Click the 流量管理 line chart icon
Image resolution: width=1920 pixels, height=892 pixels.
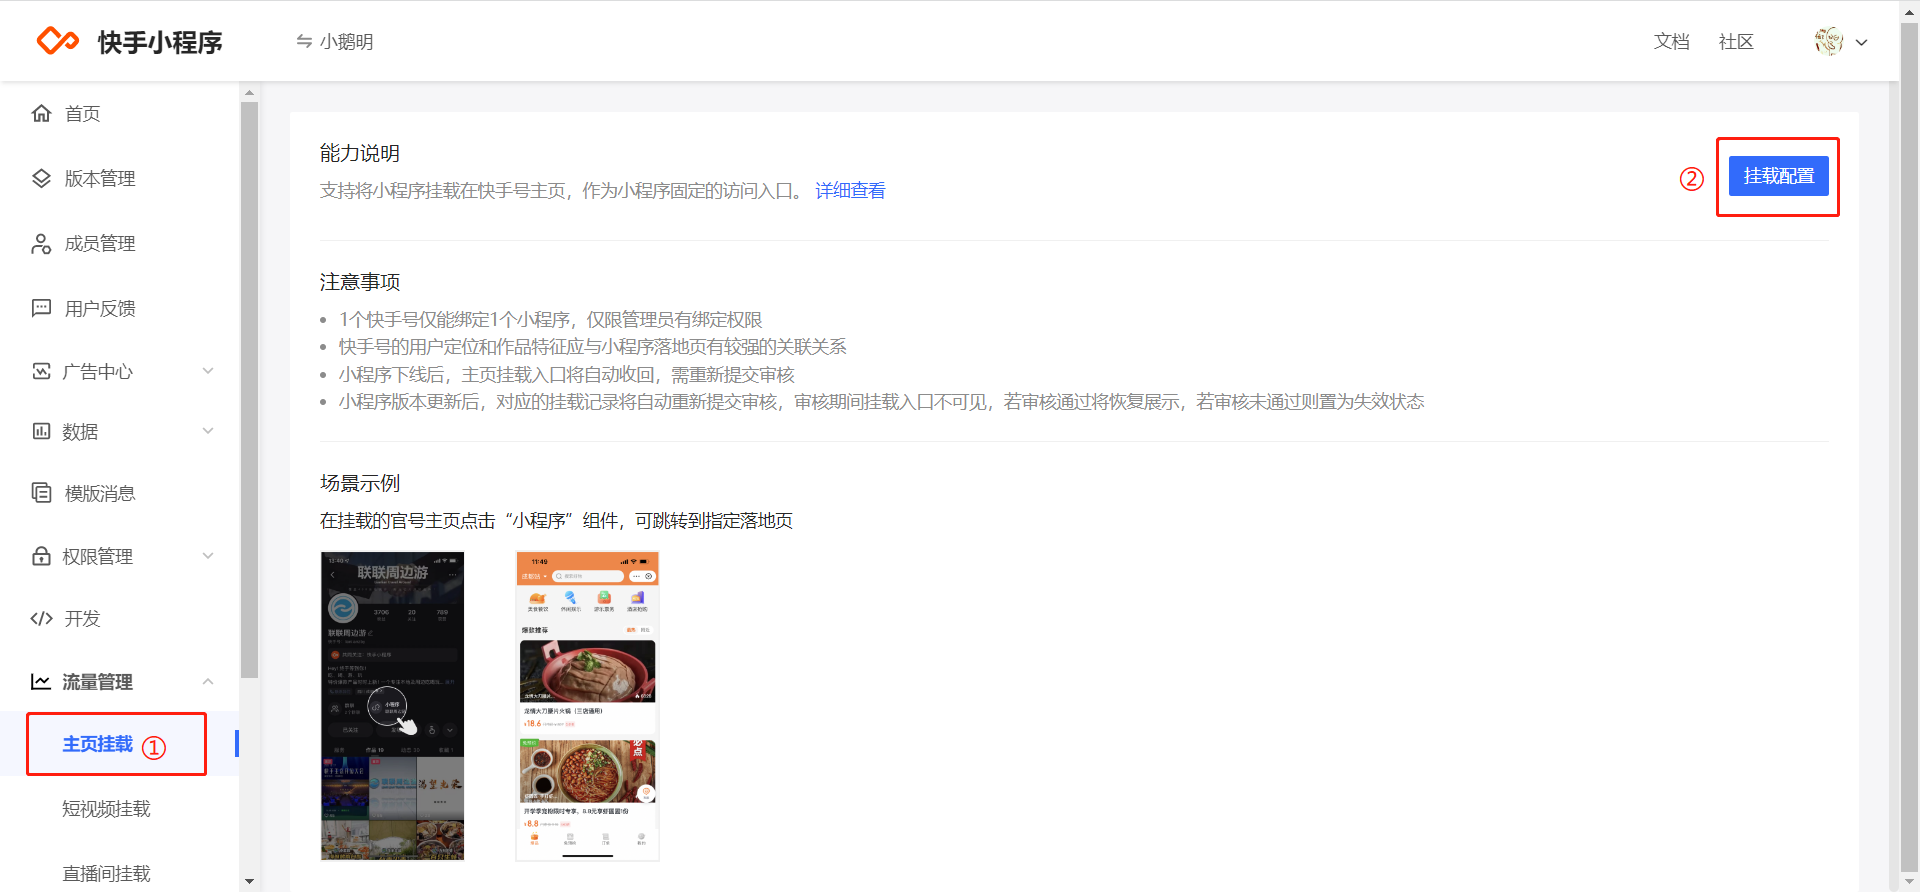[x=41, y=681]
